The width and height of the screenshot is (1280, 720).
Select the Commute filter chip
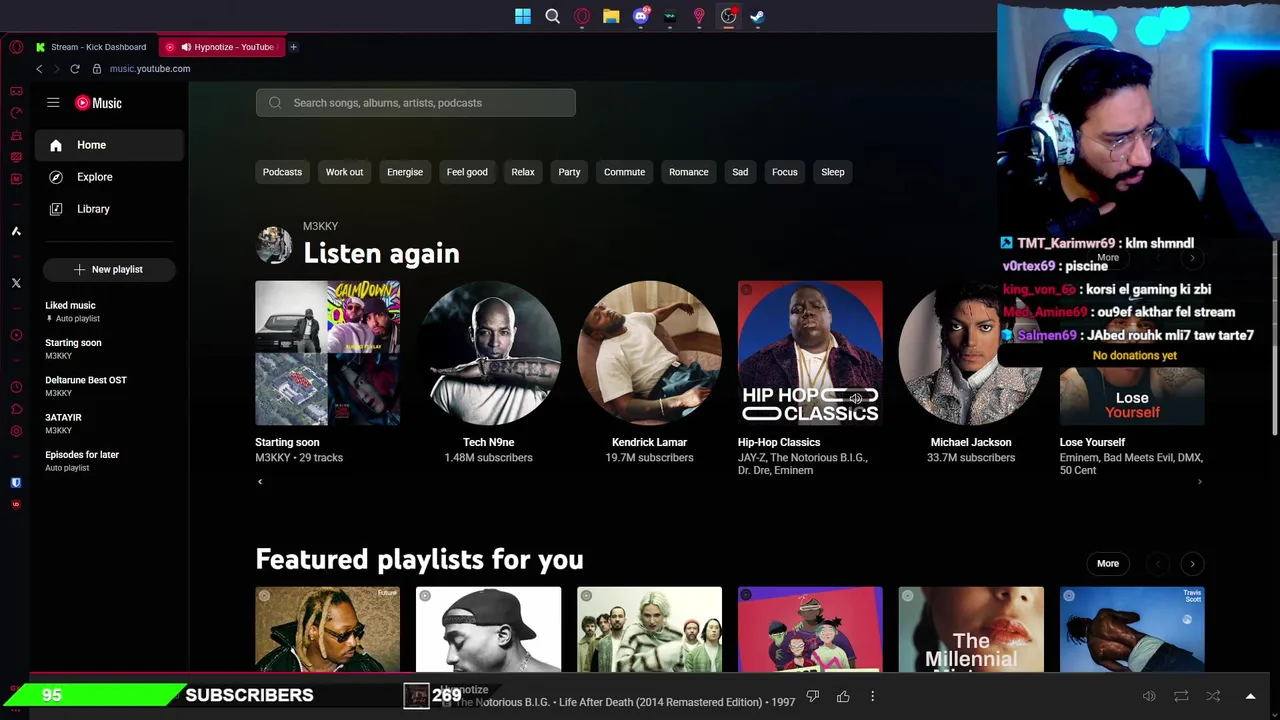pos(624,172)
